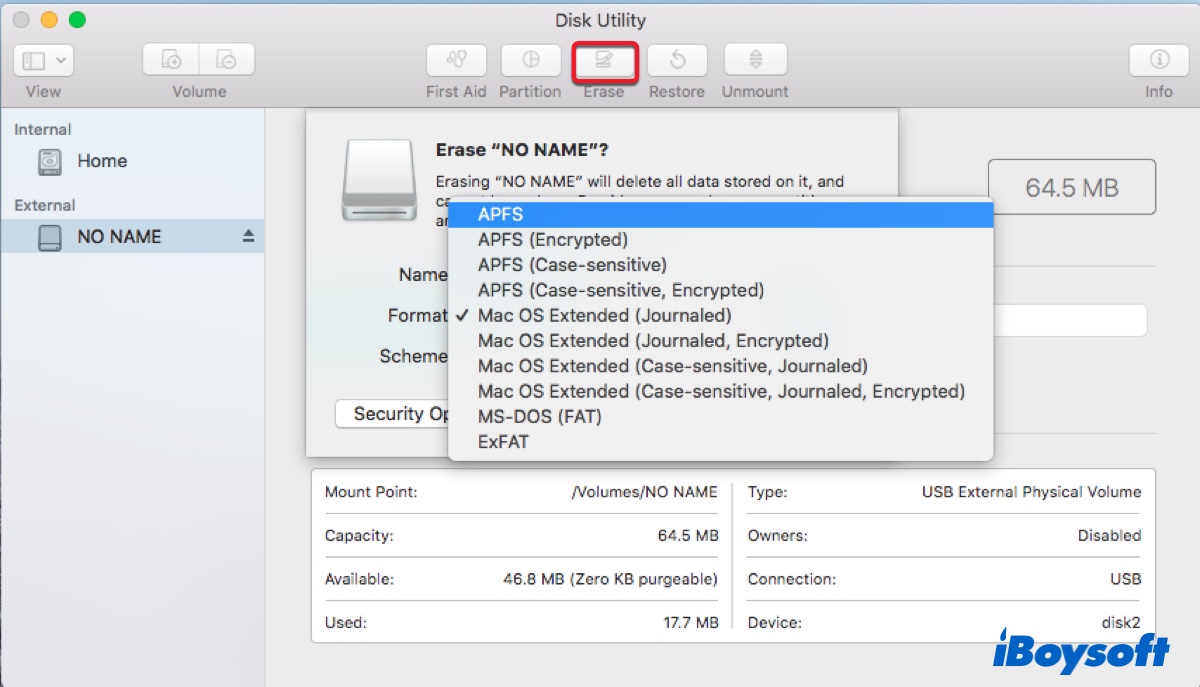This screenshot has height=687, width=1200.
Task: Select APFS (Case-sensitive, Encrypted) entry
Action: coord(620,290)
